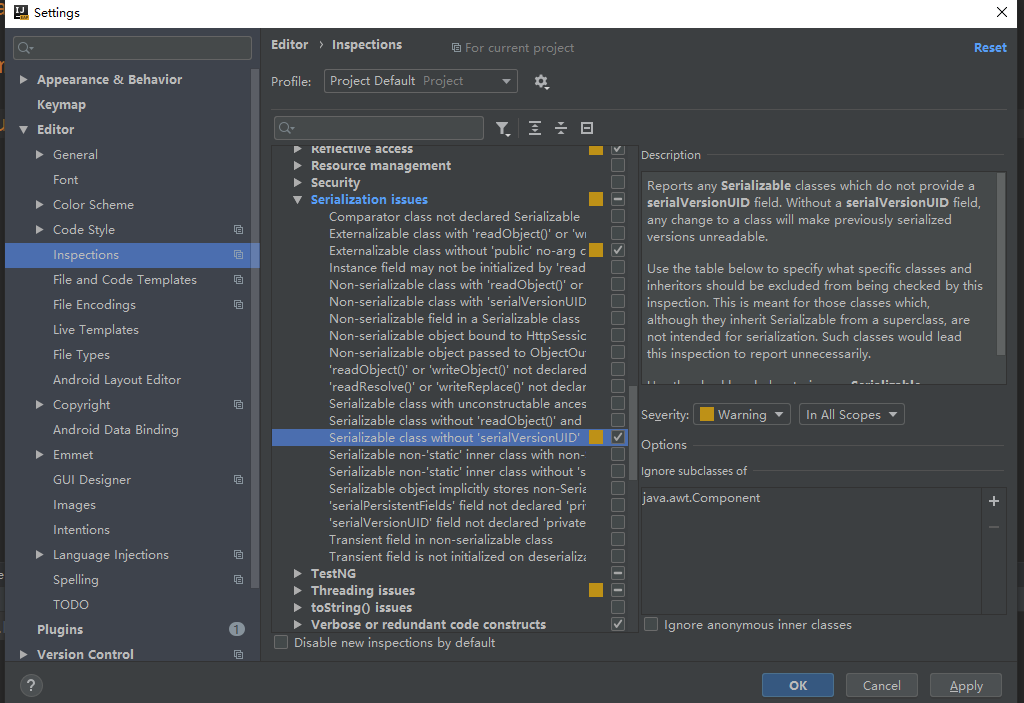Click the Collapse All inspections icon
1024x703 pixels.
click(x=561, y=128)
